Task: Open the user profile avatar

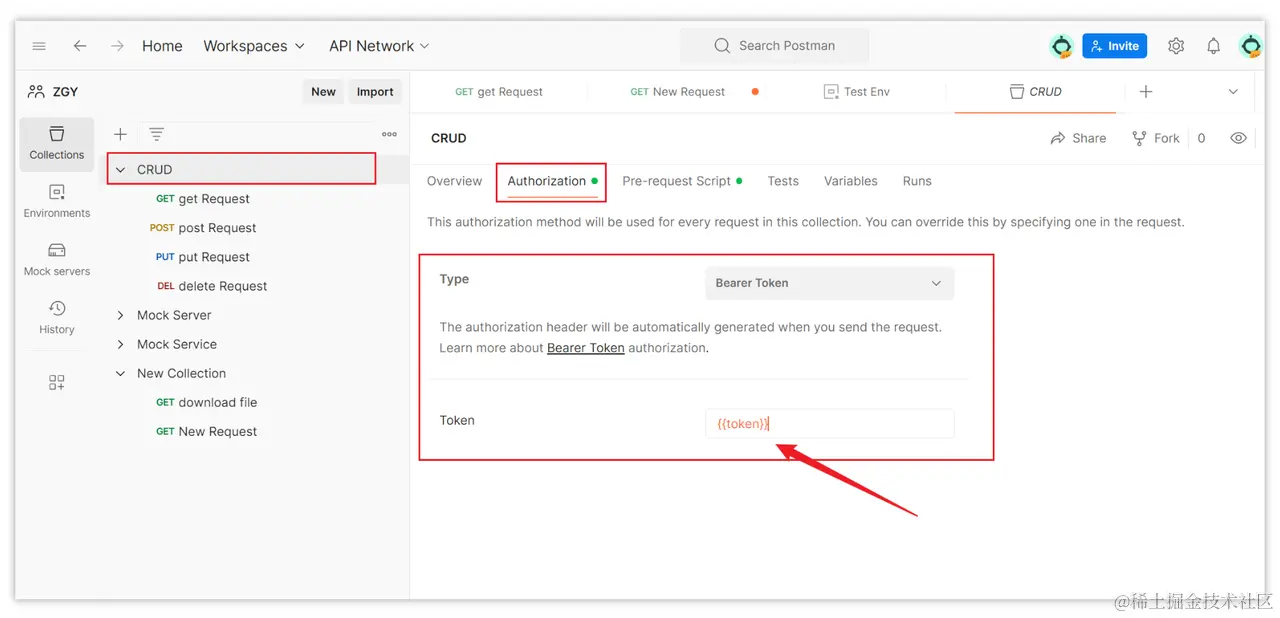Action: pos(1250,46)
